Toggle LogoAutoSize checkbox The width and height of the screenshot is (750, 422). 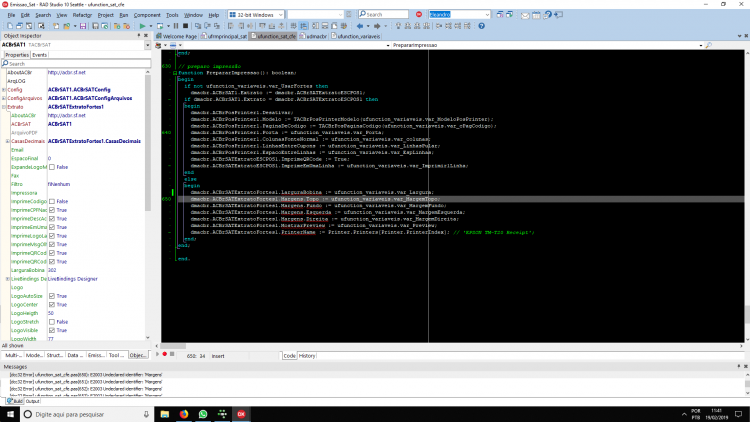coord(52,296)
